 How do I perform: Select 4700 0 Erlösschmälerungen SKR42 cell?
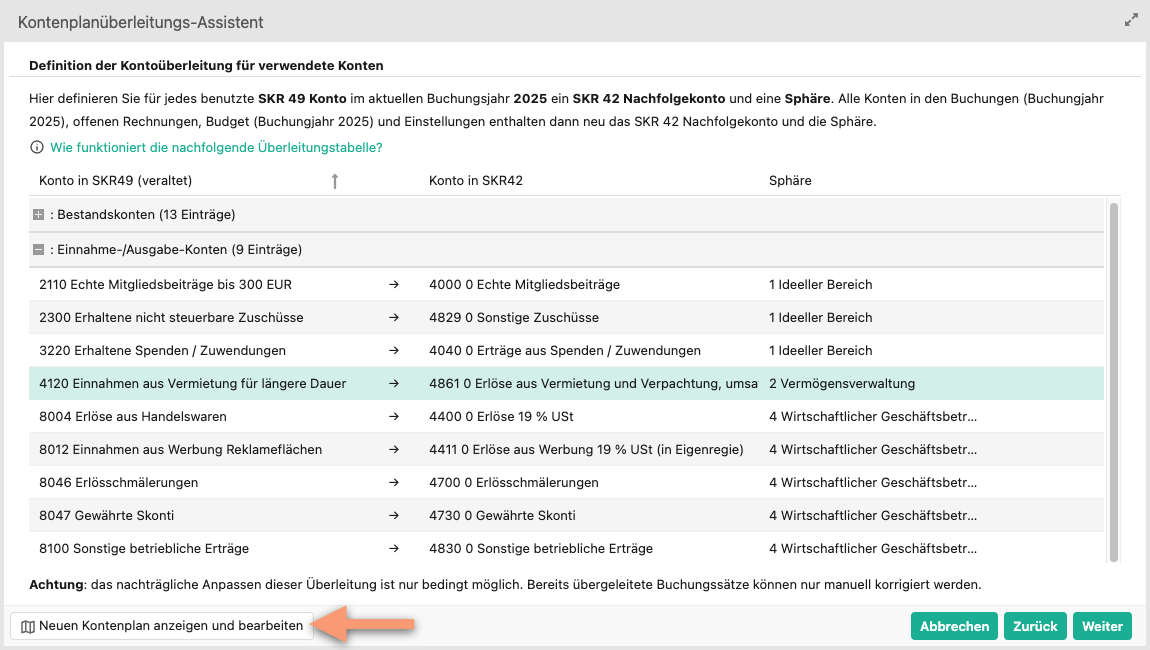[514, 483]
